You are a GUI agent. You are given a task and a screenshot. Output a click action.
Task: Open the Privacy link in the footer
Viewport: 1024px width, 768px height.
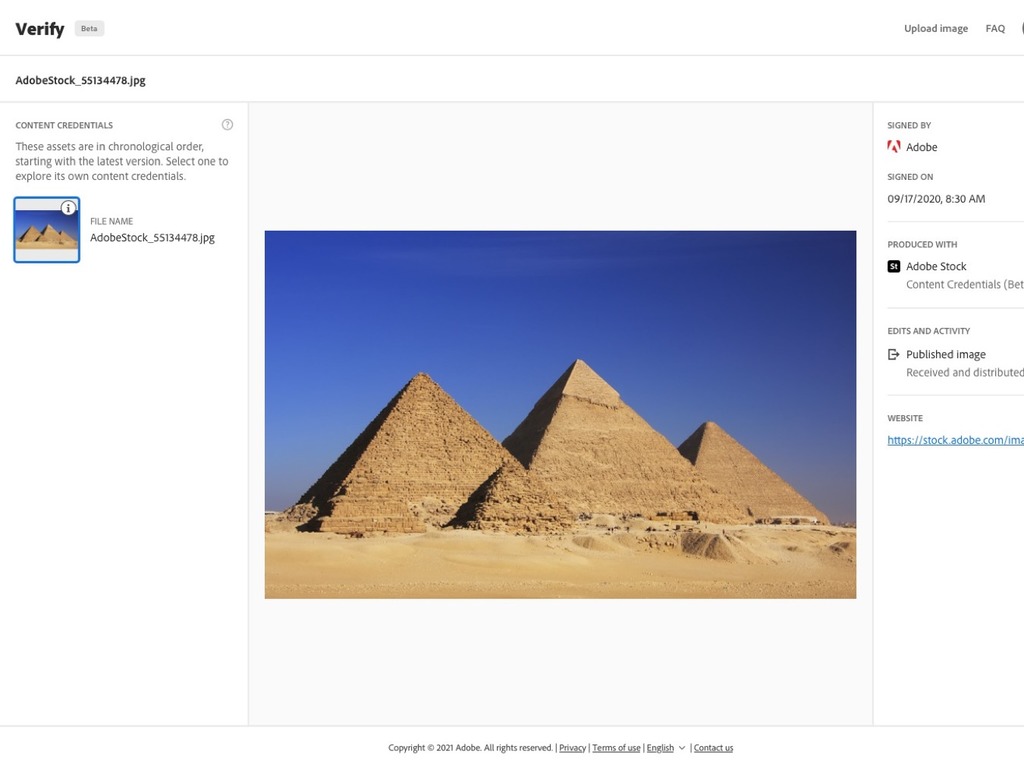point(572,748)
